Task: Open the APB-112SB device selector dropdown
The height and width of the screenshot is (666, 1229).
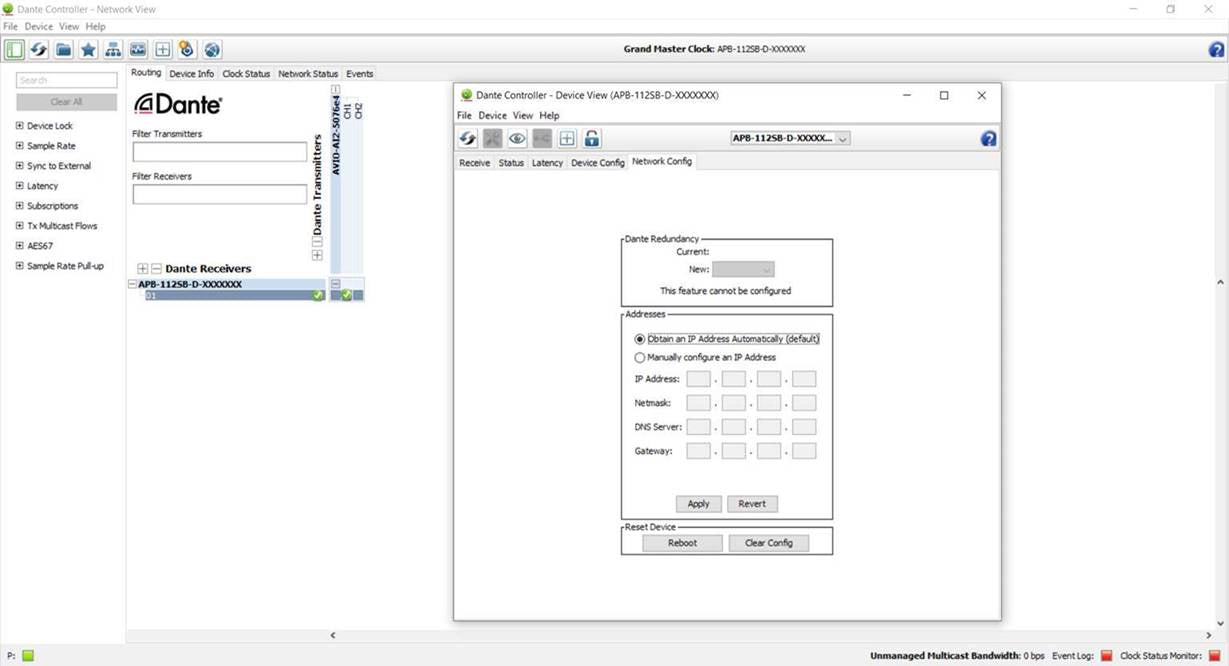Action: [790, 139]
